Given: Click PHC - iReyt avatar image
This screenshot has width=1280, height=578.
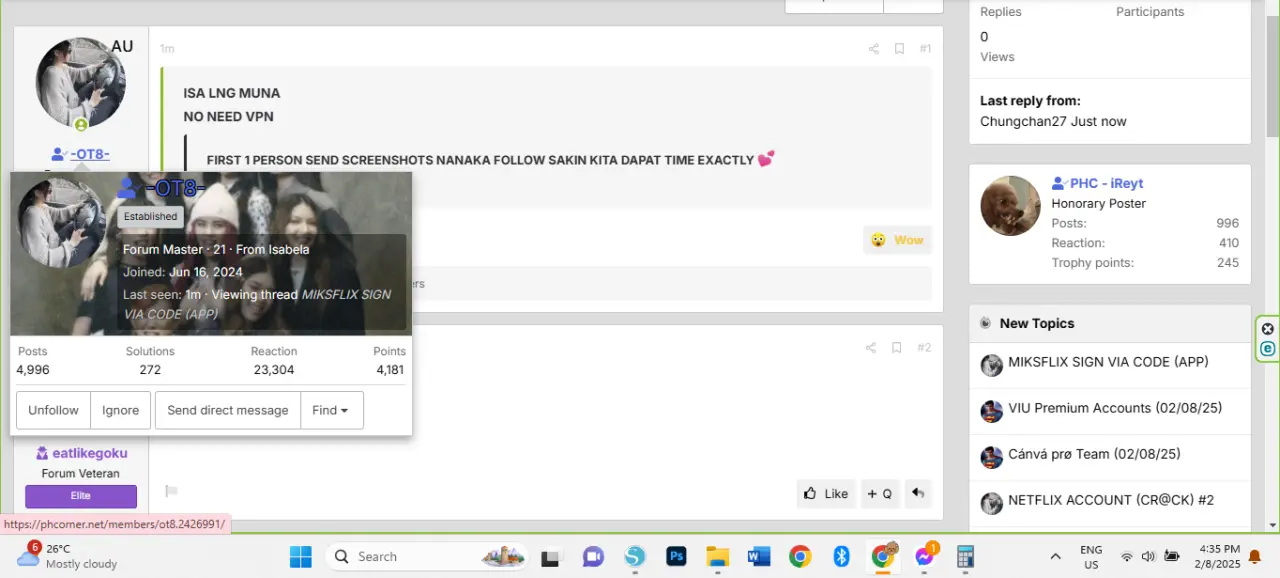Looking at the screenshot, I should pos(1011,206).
